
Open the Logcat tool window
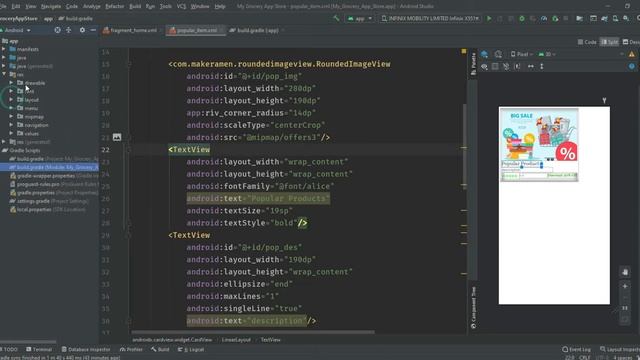tap(191, 349)
